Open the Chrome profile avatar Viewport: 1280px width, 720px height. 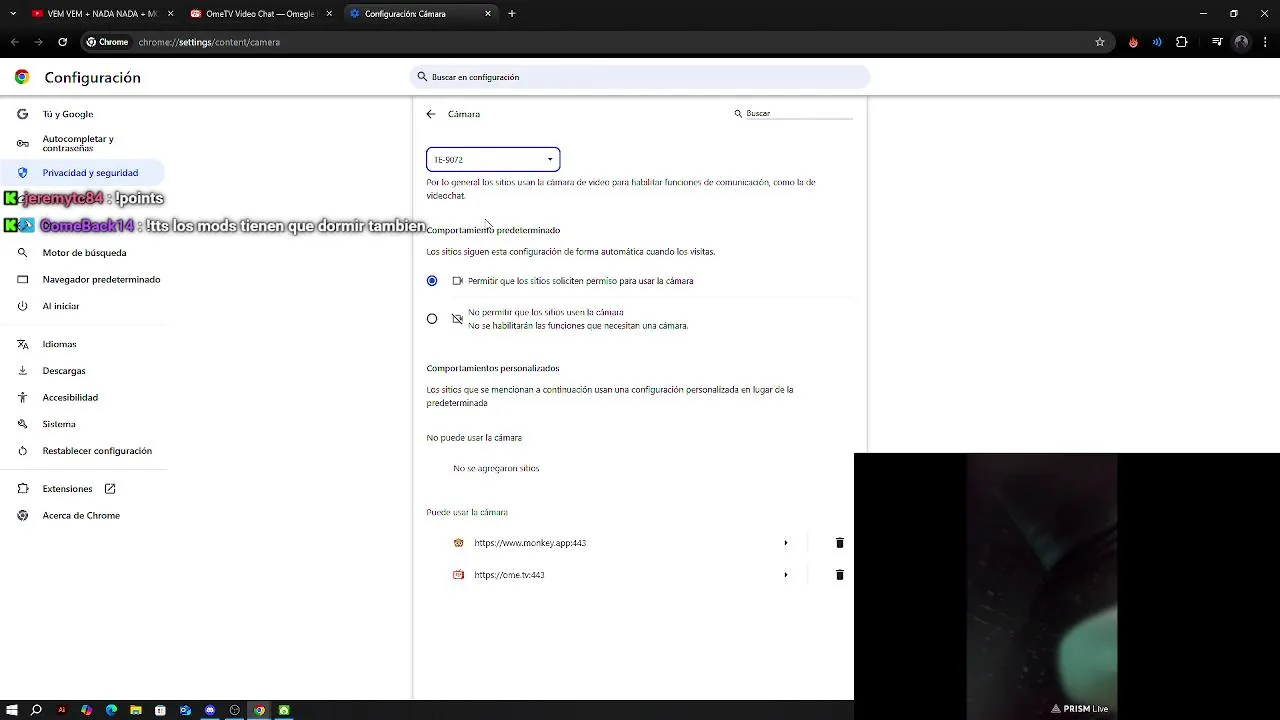coord(1241,42)
